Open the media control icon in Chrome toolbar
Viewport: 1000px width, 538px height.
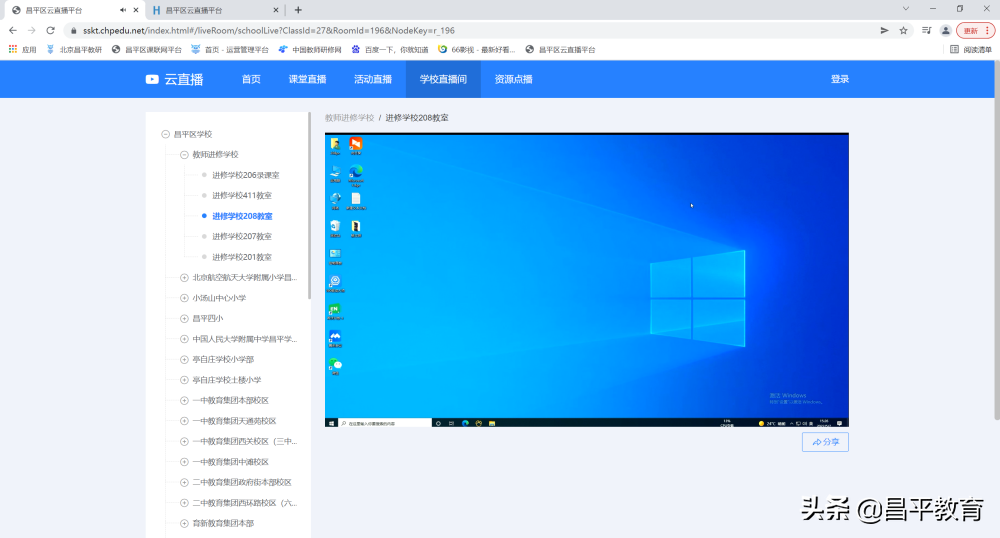point(927,30)
